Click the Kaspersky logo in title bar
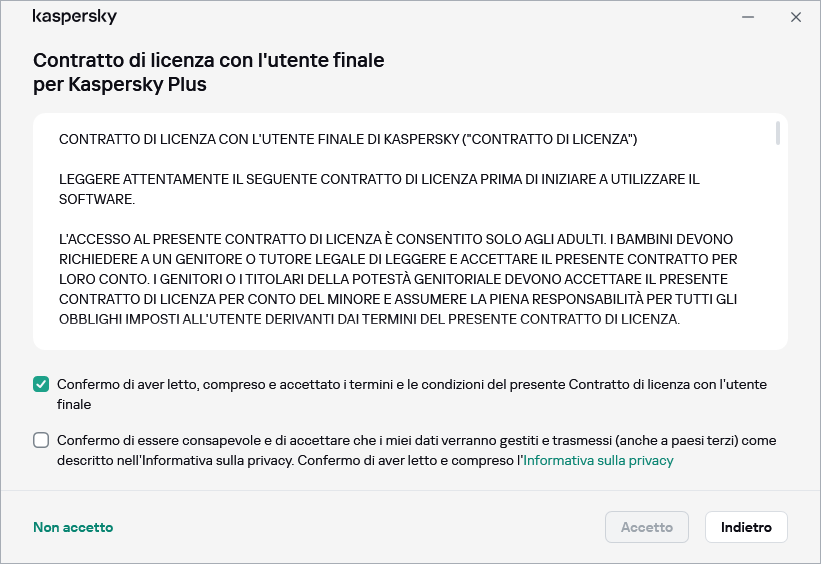 tap(75, 17)
